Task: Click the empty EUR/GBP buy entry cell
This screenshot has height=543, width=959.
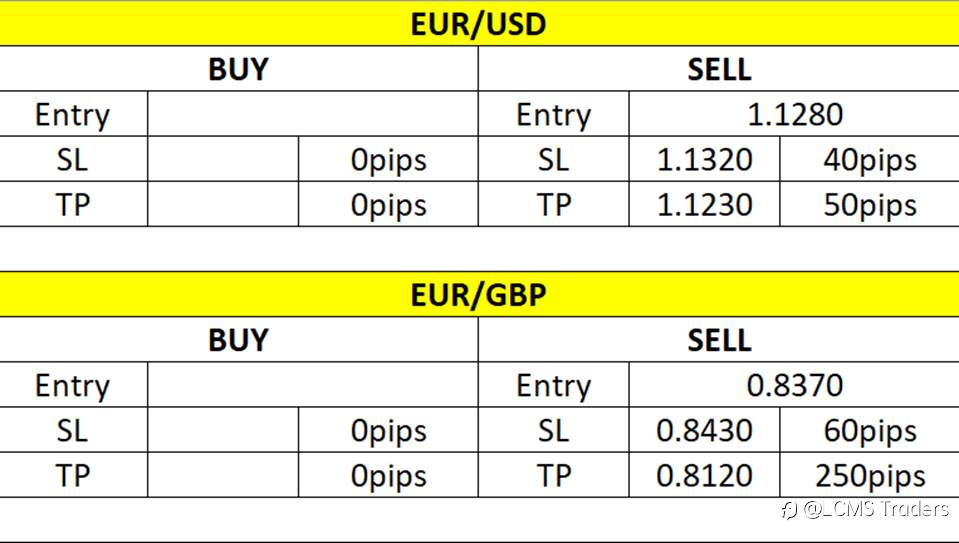Action: click(313, 385)
